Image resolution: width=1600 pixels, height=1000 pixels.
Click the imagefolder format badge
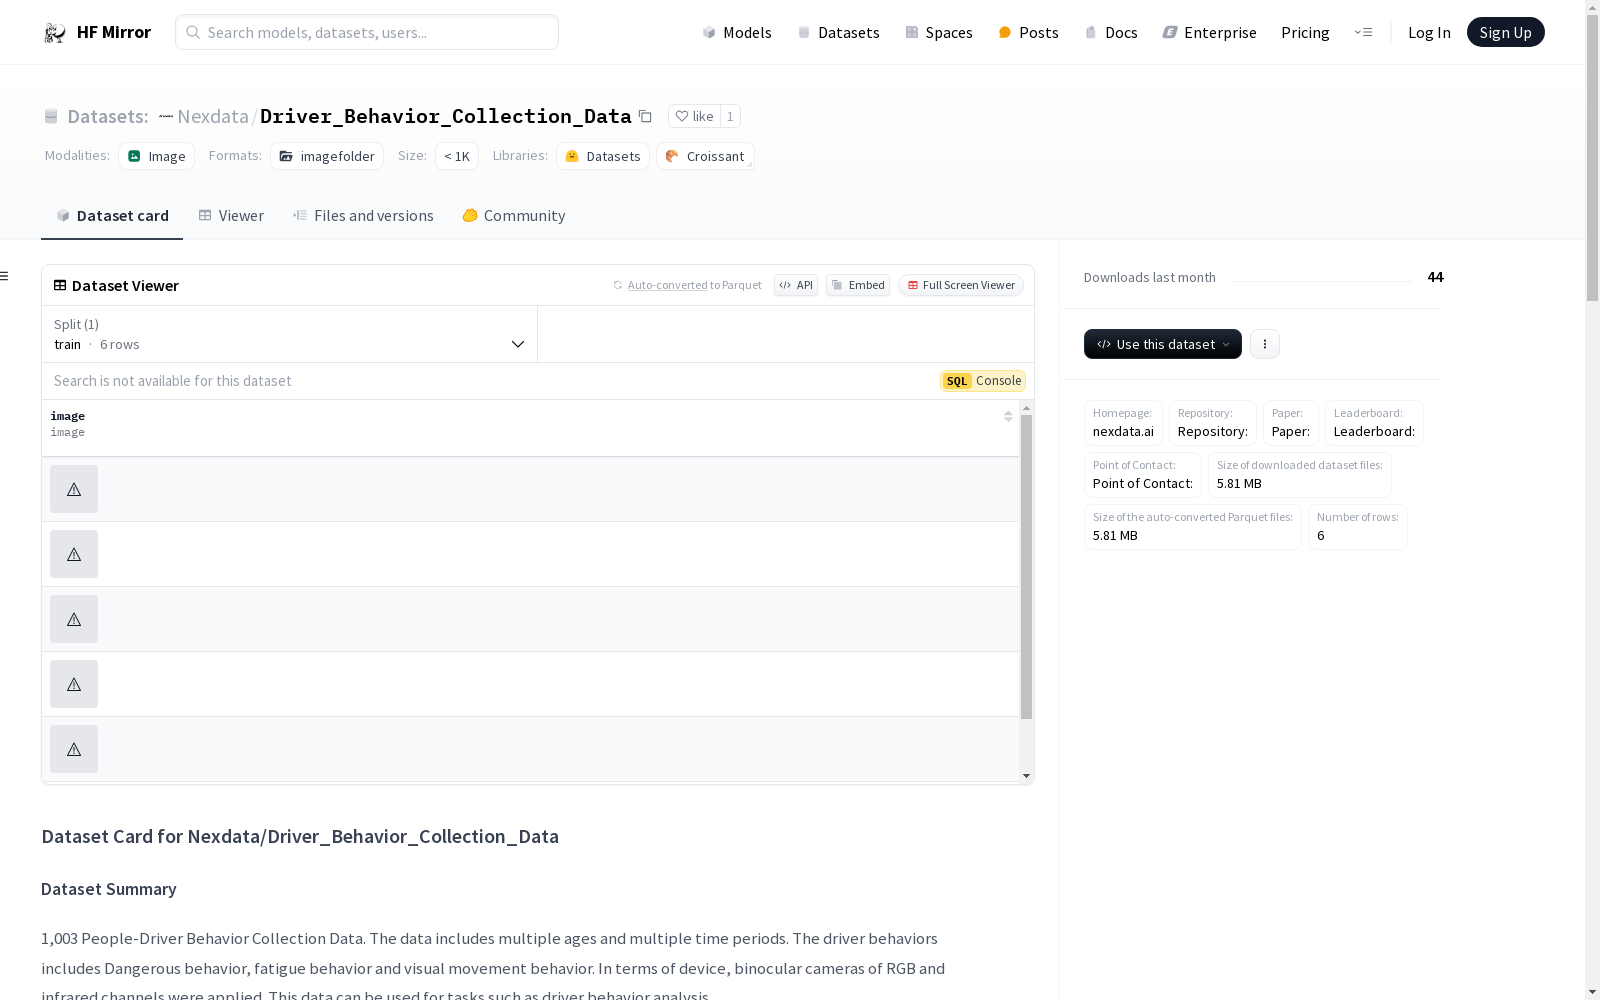[326, 156]
